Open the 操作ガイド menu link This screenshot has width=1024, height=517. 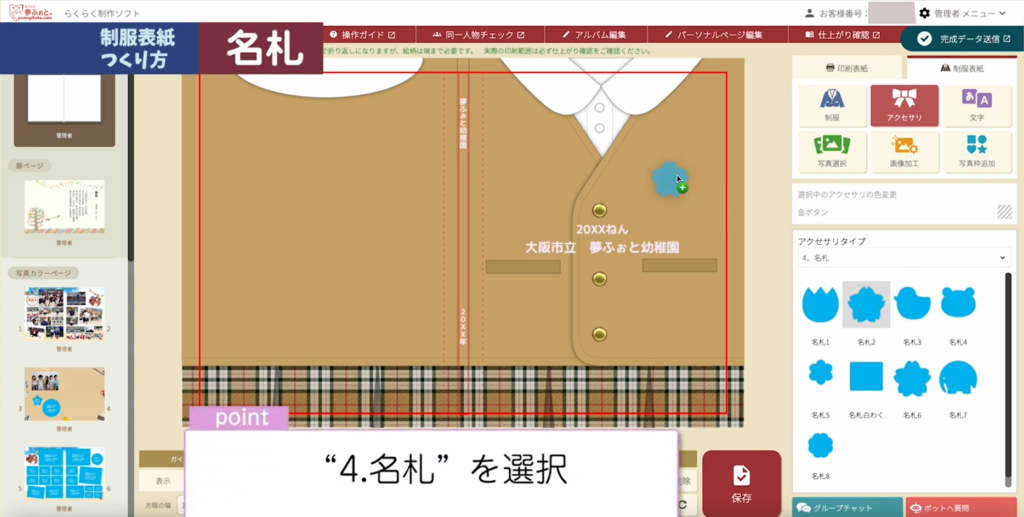361,35
